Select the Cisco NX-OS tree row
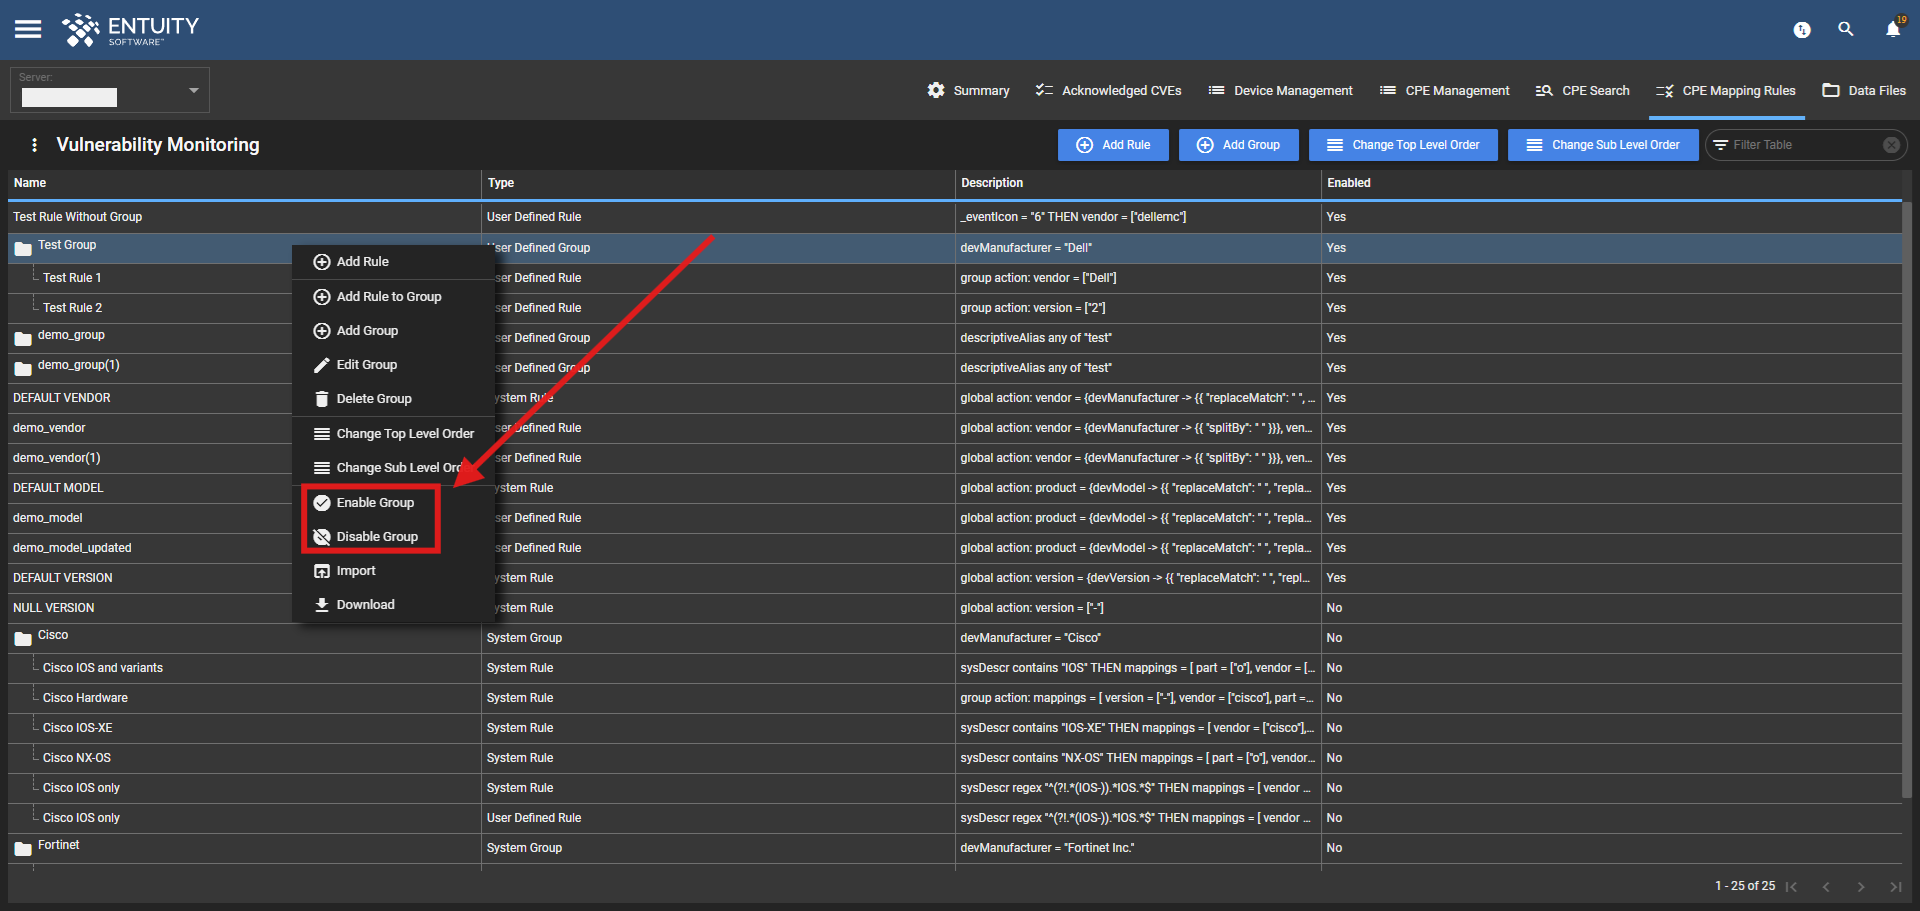1920x911 pixels. 955,758
